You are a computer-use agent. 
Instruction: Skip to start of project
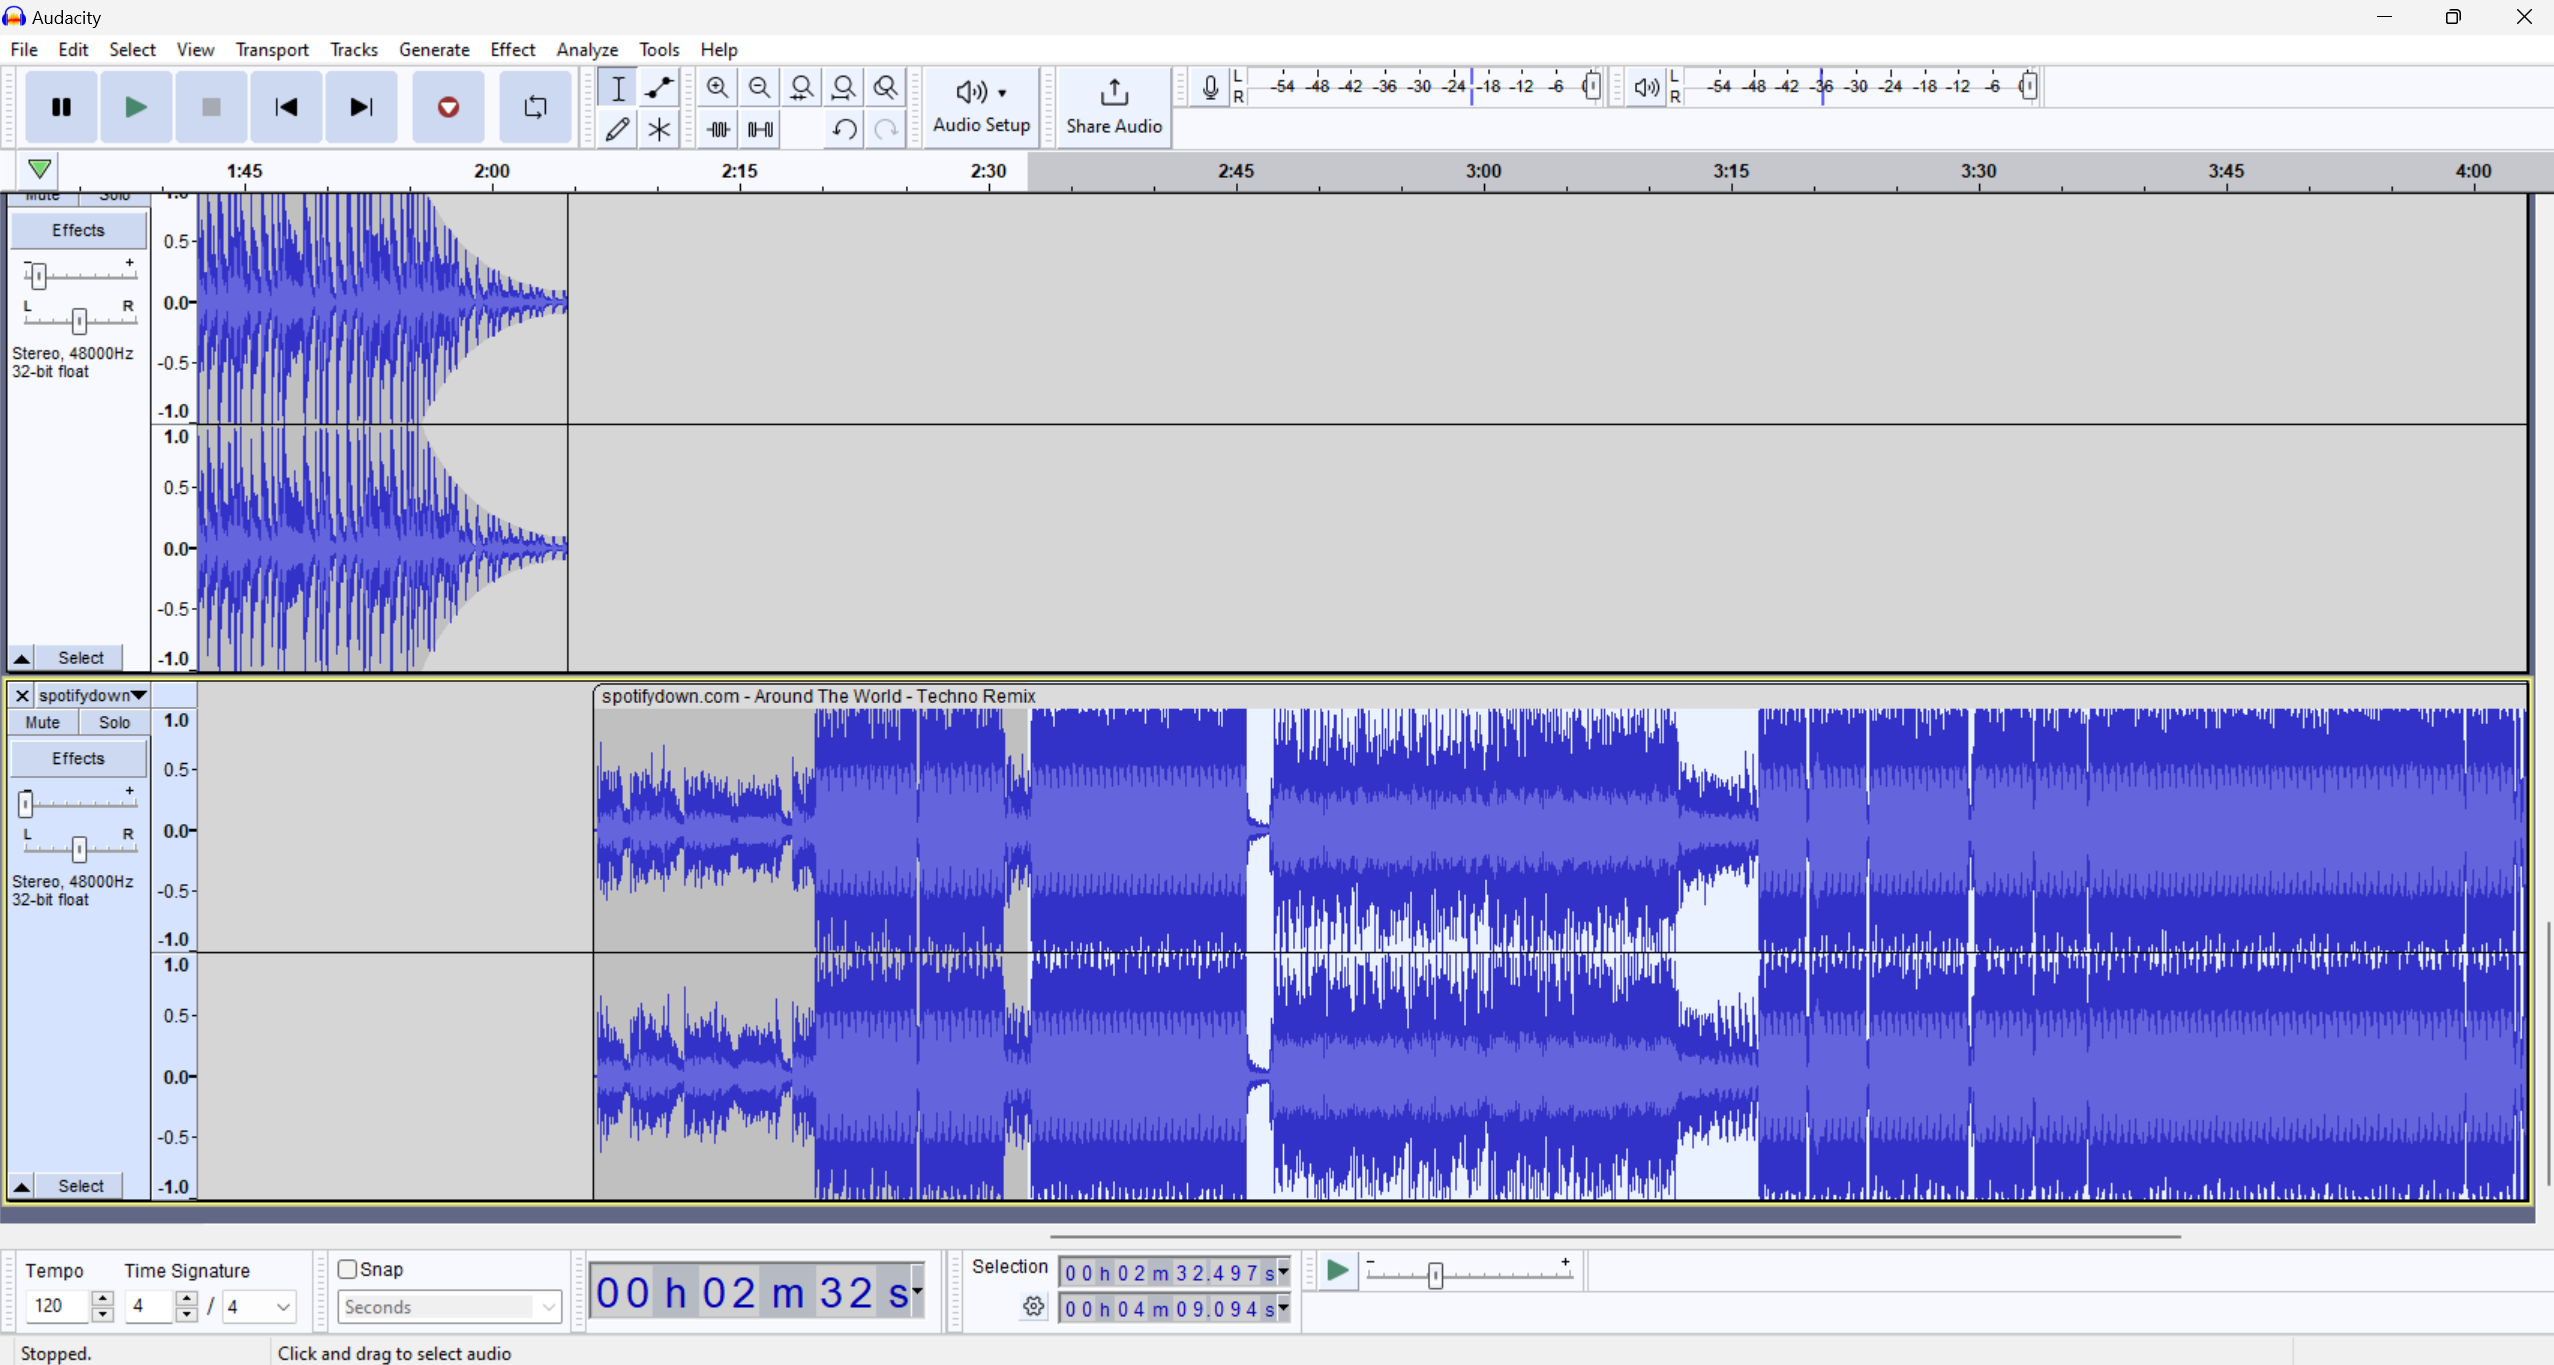[286, 107]
